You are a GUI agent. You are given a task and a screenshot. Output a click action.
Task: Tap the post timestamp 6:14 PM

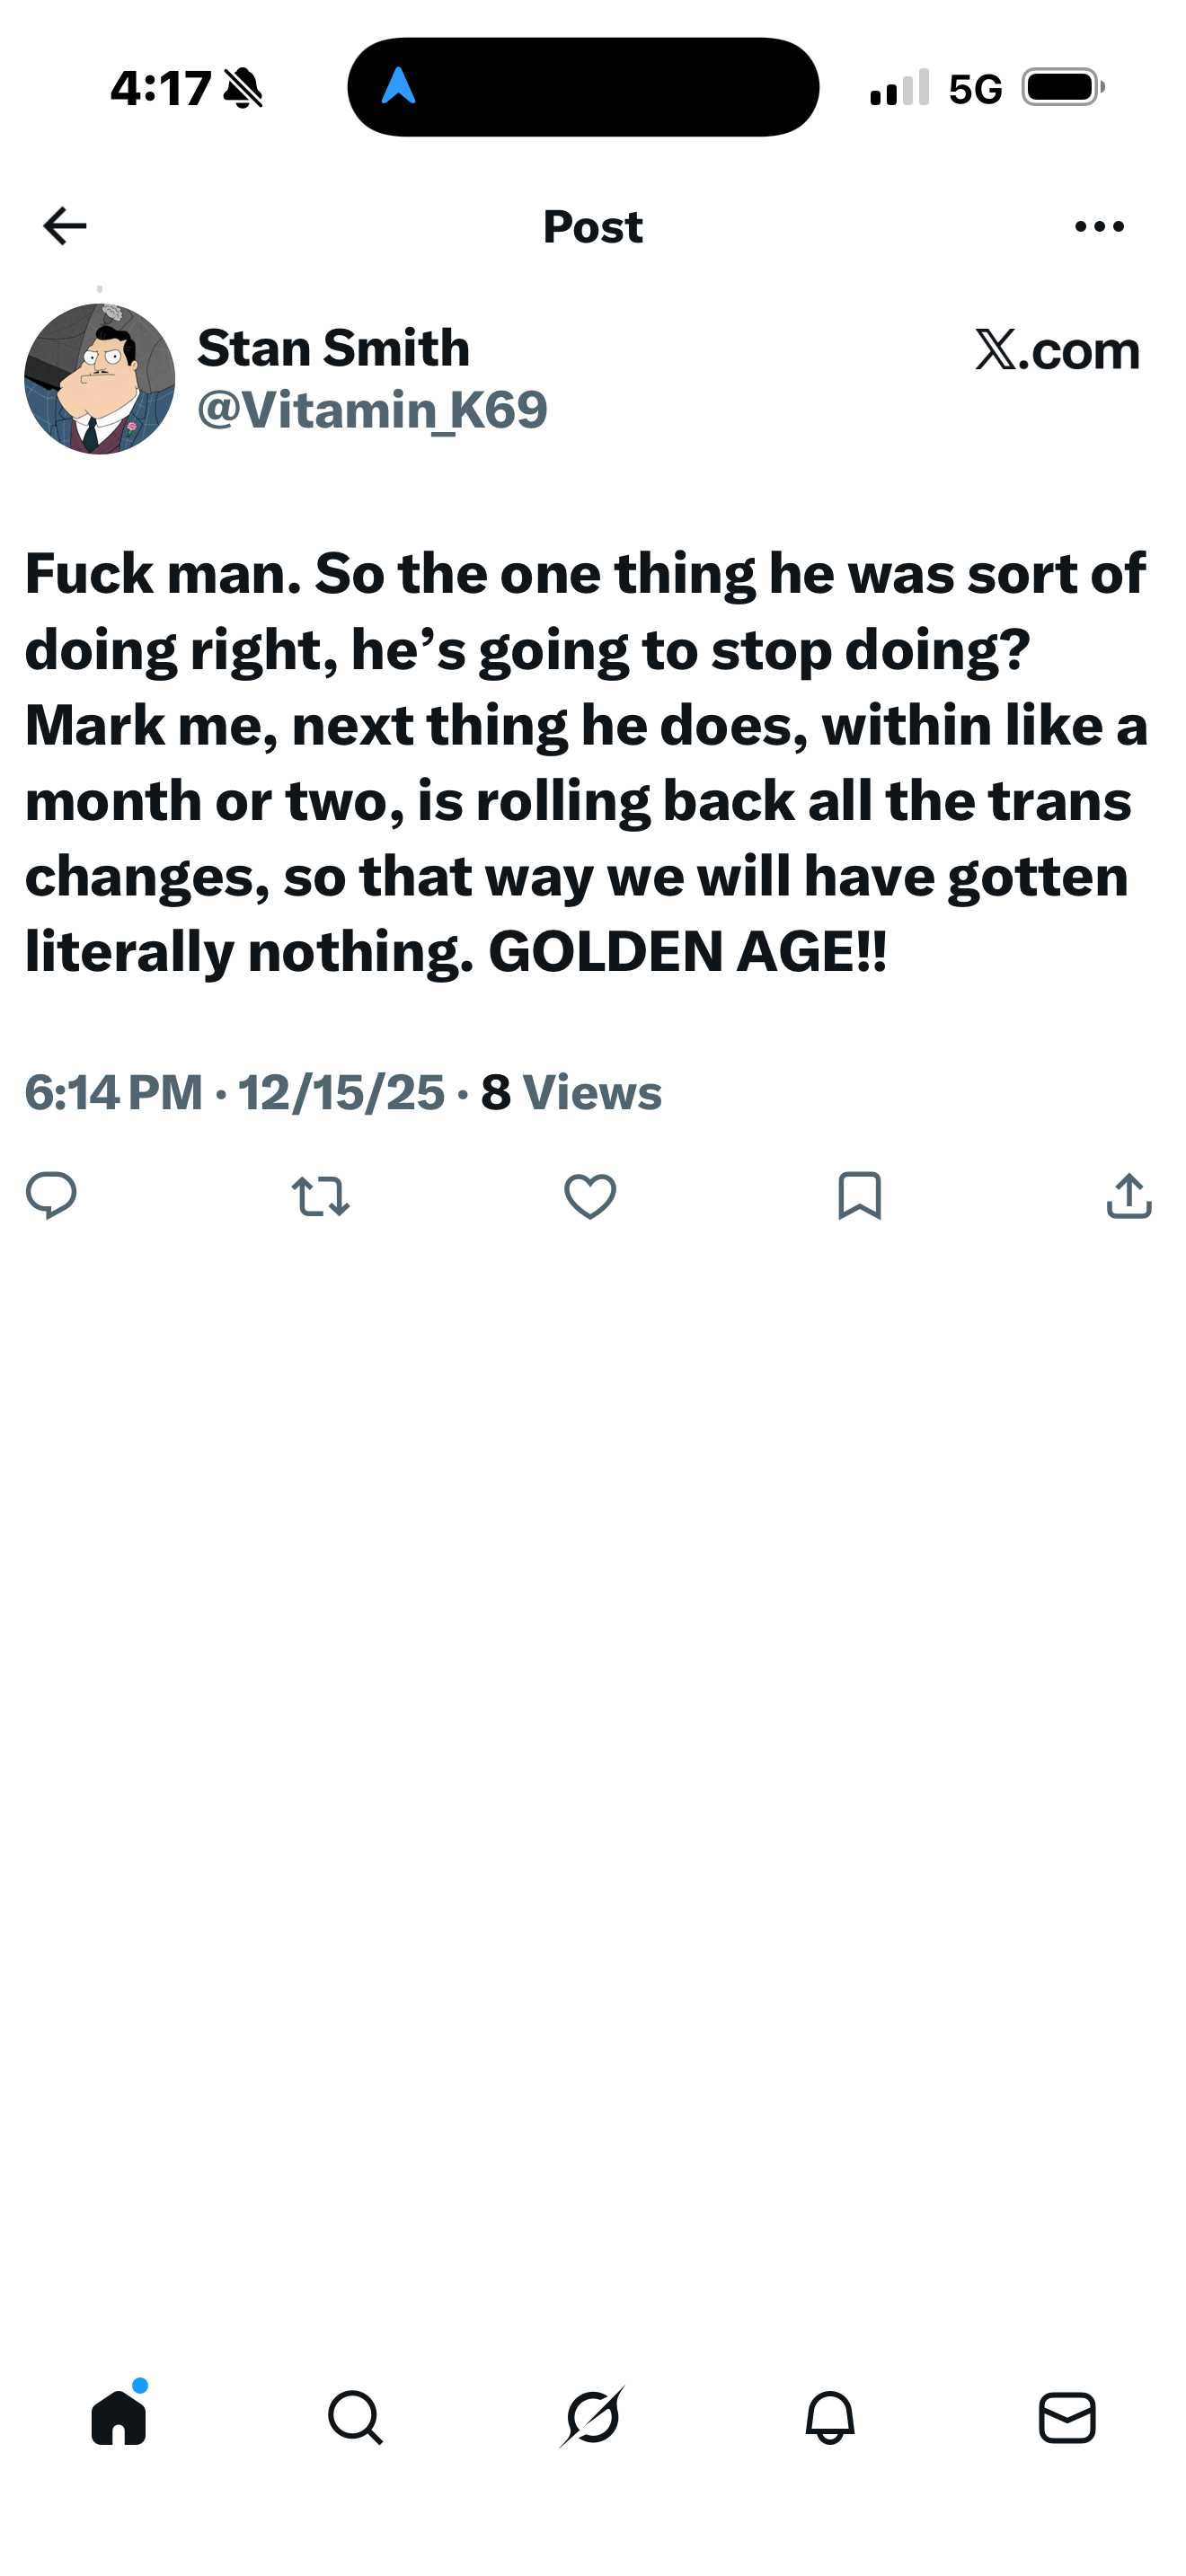(113, 1092)
